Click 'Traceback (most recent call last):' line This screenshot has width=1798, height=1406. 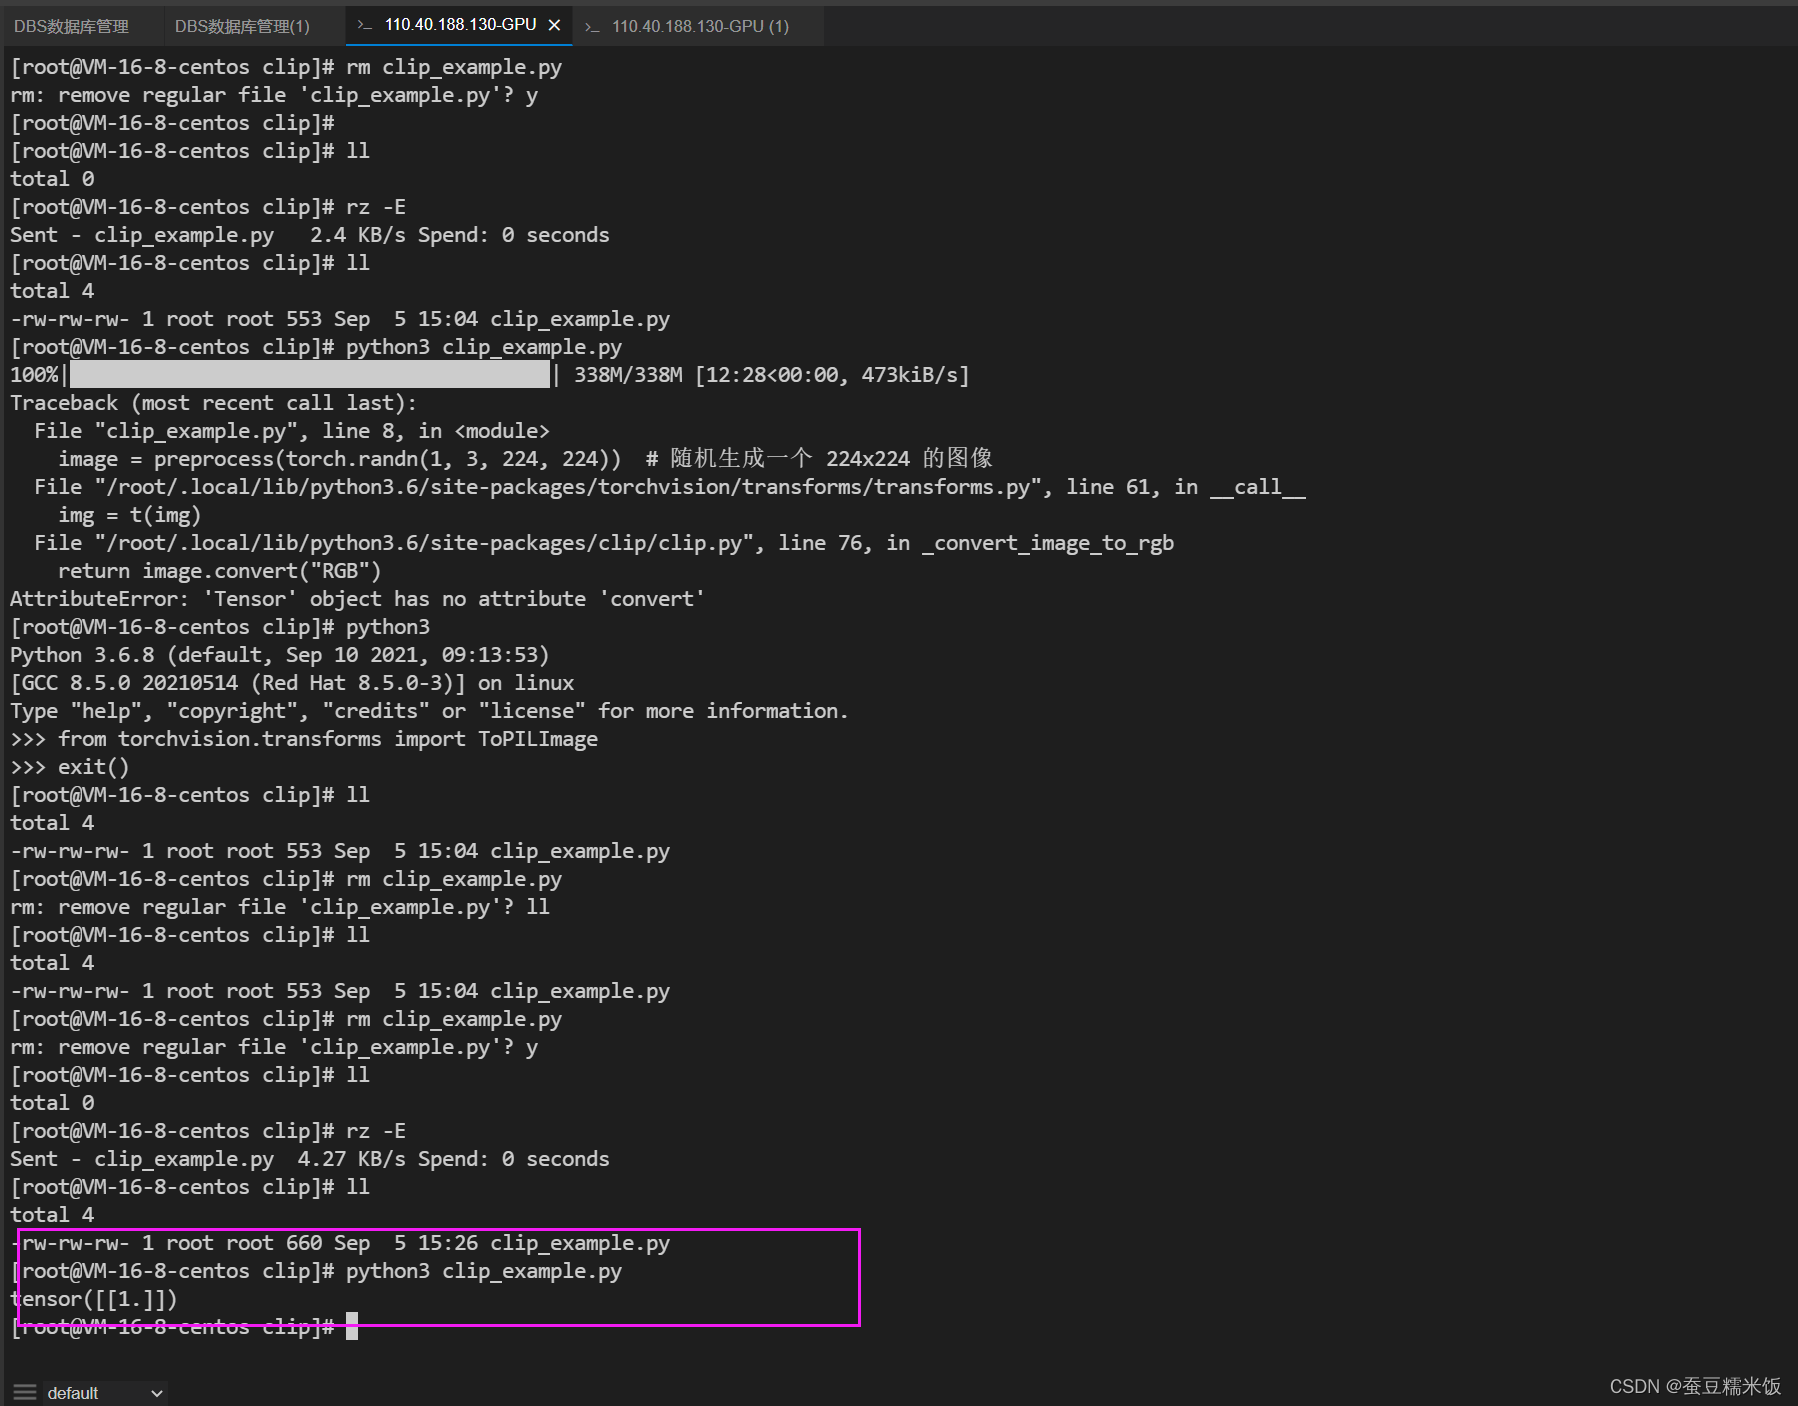pos(213,403)
